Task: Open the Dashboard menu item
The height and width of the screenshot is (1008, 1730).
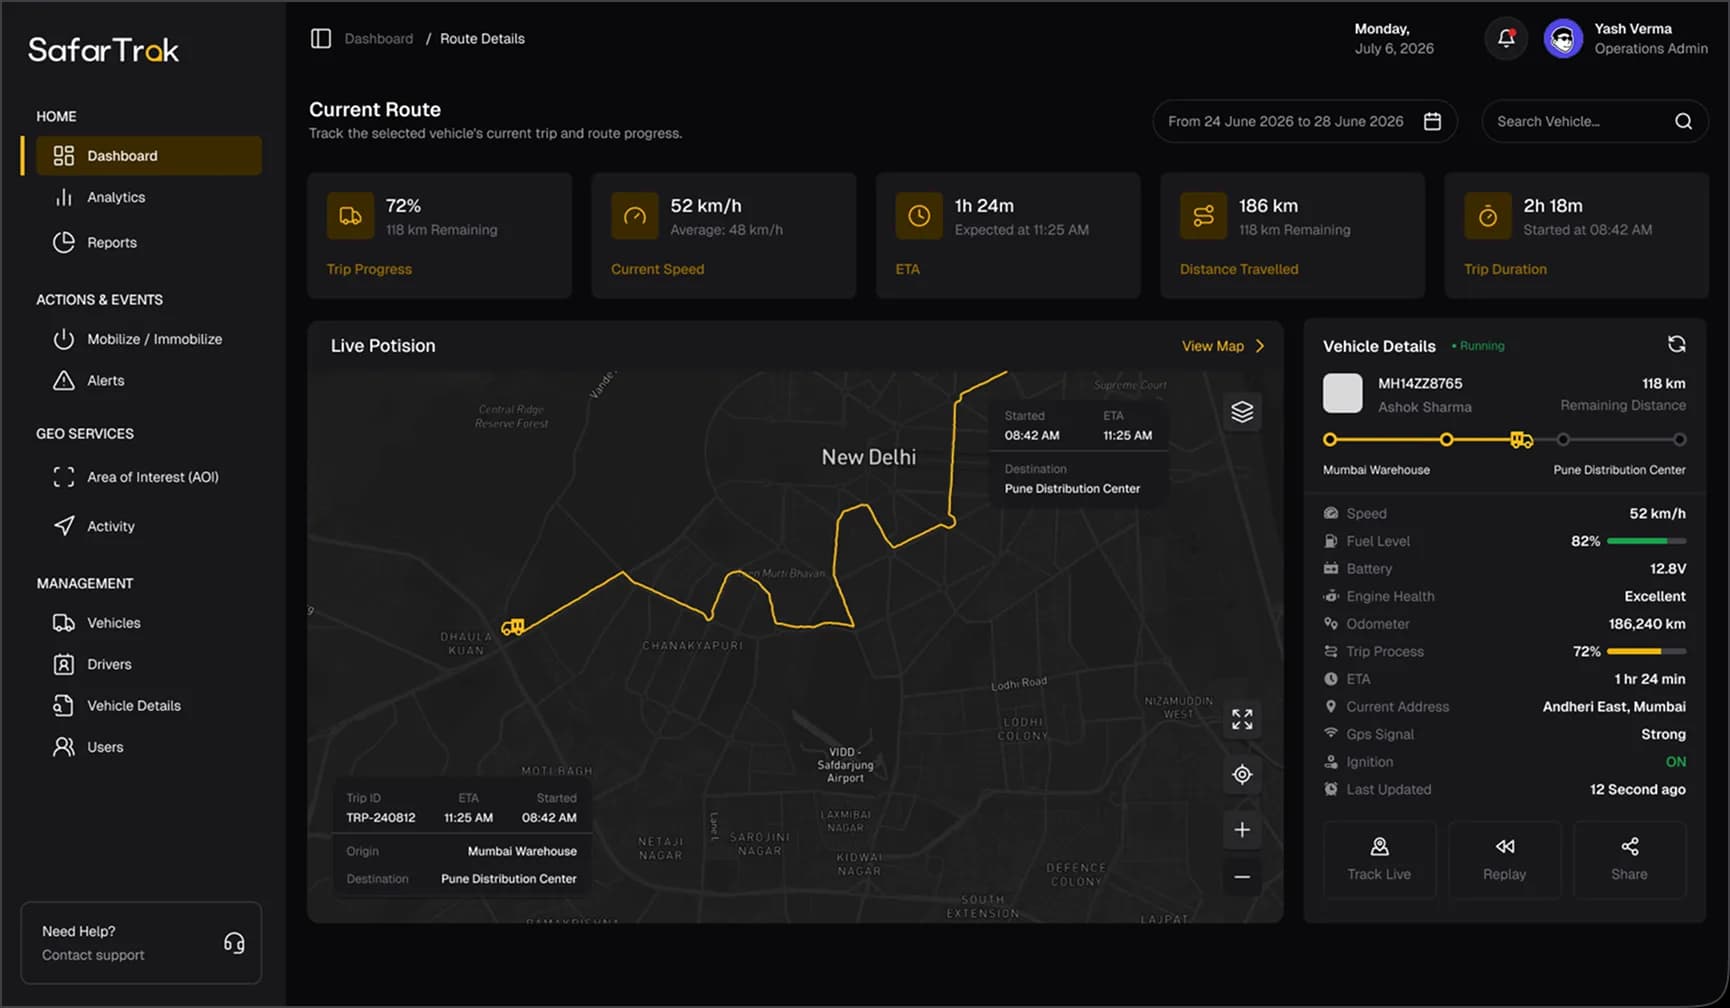Action: click(x=149, y=156)
